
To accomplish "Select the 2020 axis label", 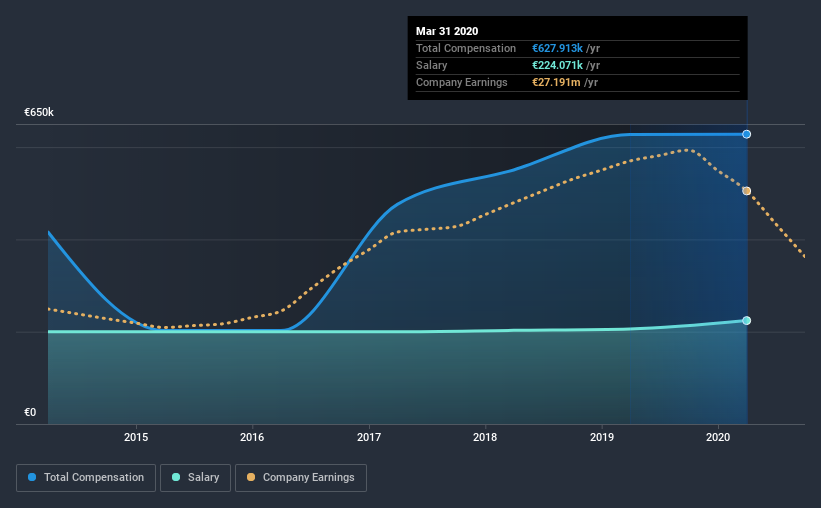I will 718,437.
